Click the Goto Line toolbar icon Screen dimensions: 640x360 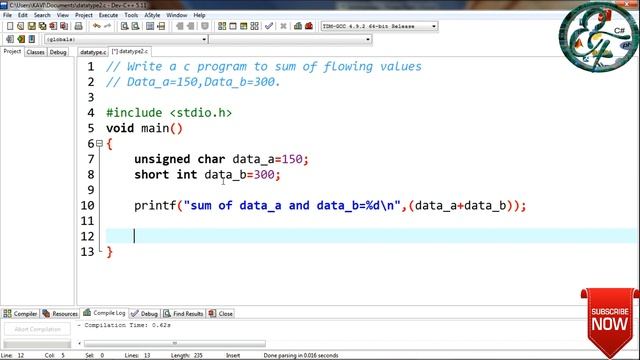click(x=161, y=26)
